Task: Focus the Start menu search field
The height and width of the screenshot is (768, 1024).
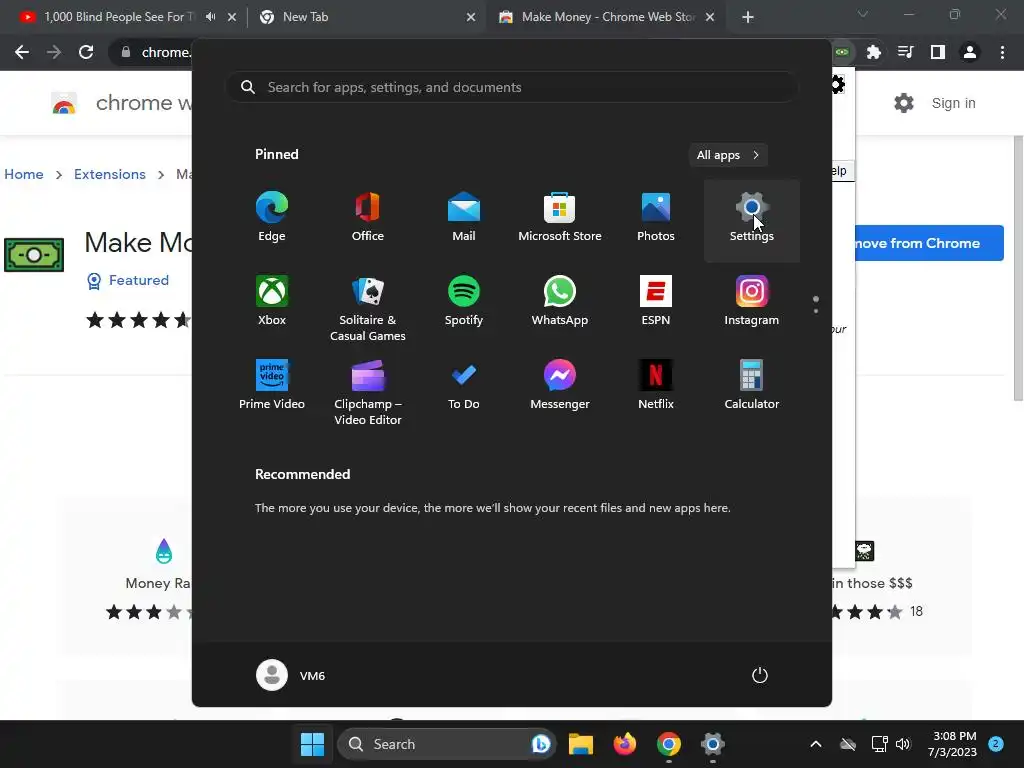Action: click(512, 88)
